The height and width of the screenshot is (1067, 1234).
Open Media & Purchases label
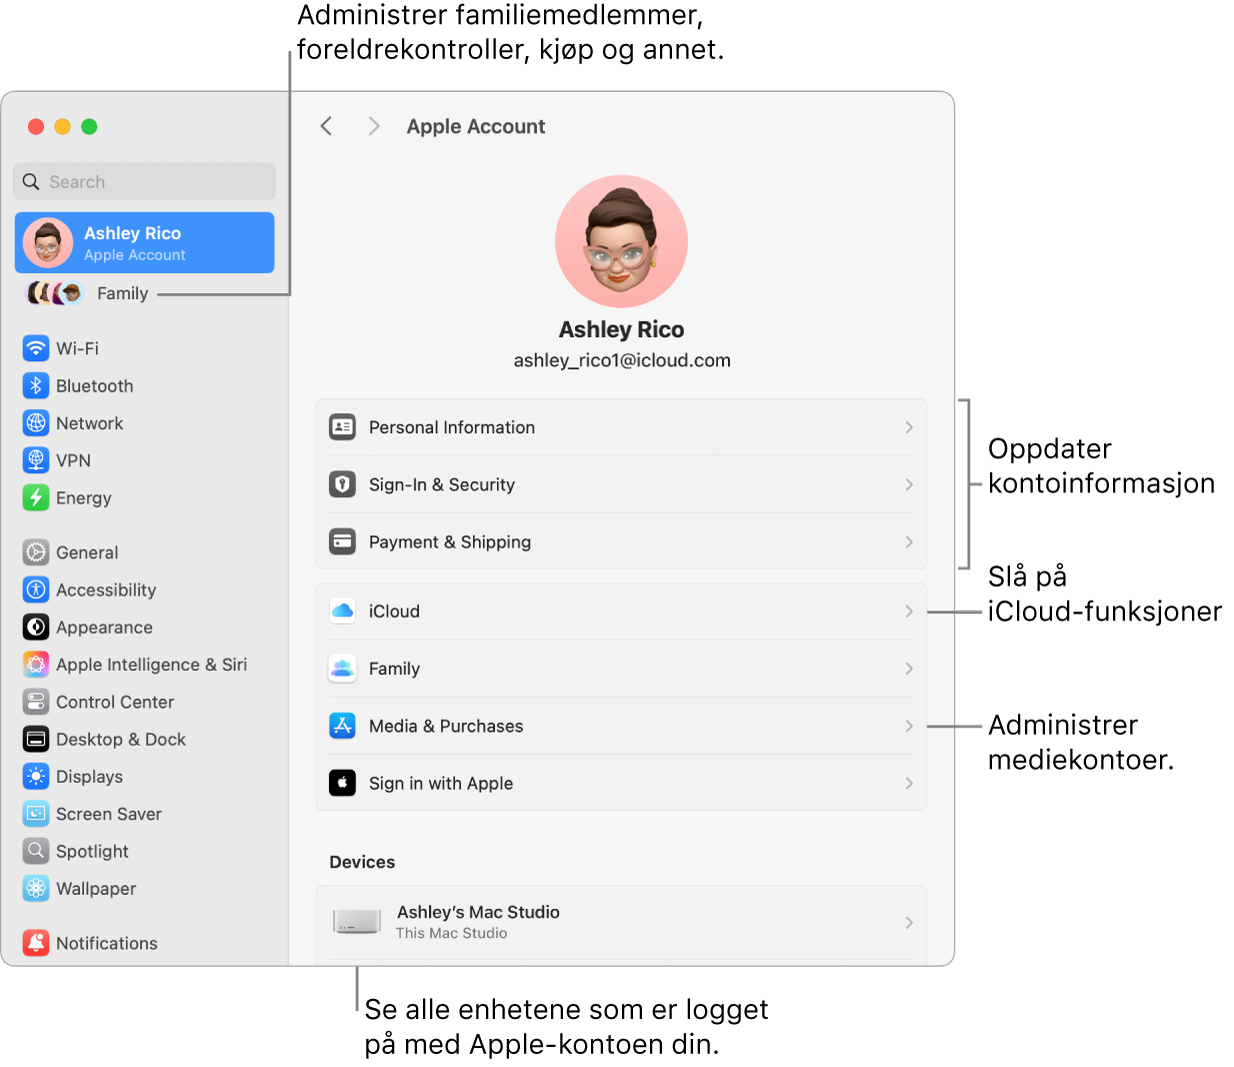pyautogui.click(x=446, y=726)
